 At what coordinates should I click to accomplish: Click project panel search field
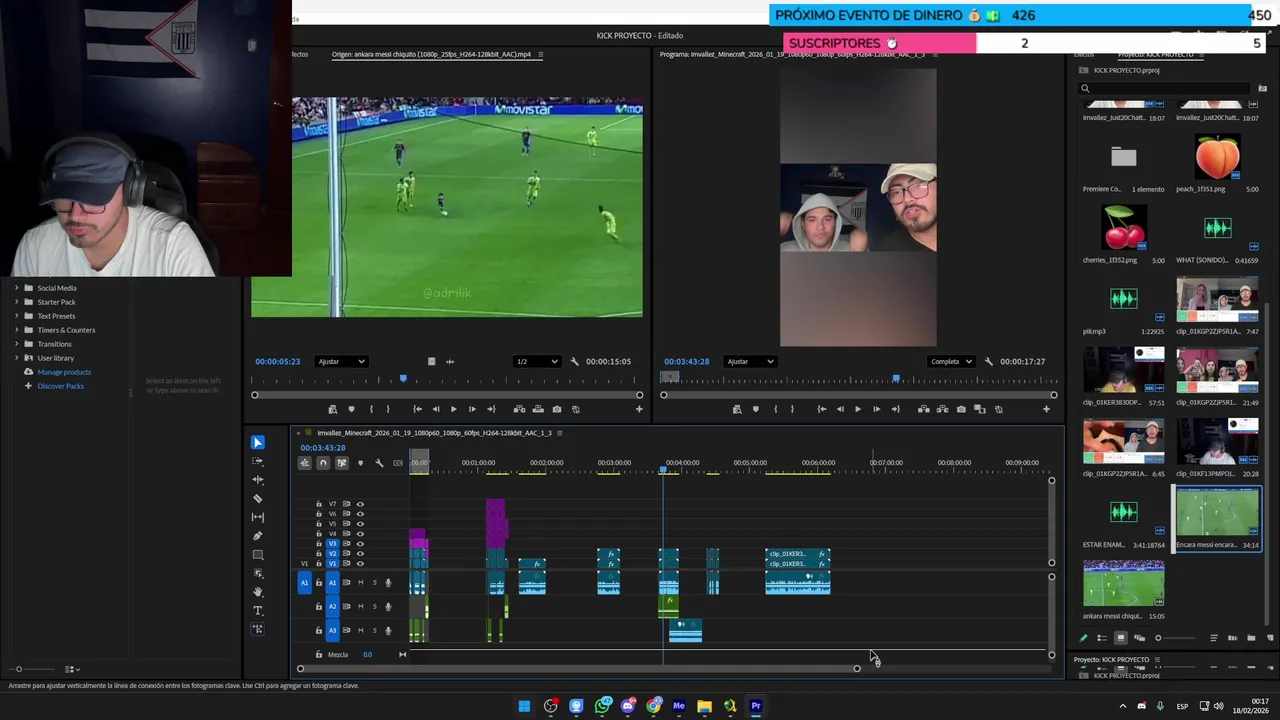pos(1166,88)
